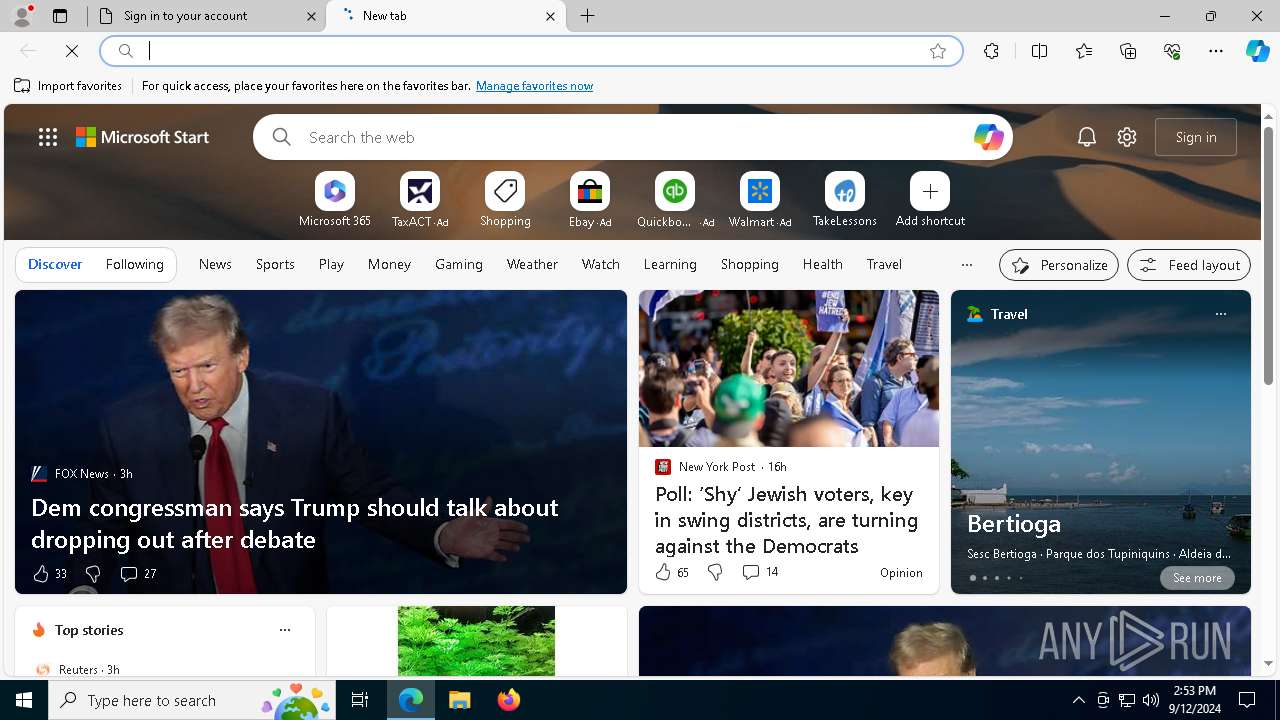Image resolution: width=1280 pixels, height=720 pixels.
Task: Click the Personalize button
Action: point(1059,265)
